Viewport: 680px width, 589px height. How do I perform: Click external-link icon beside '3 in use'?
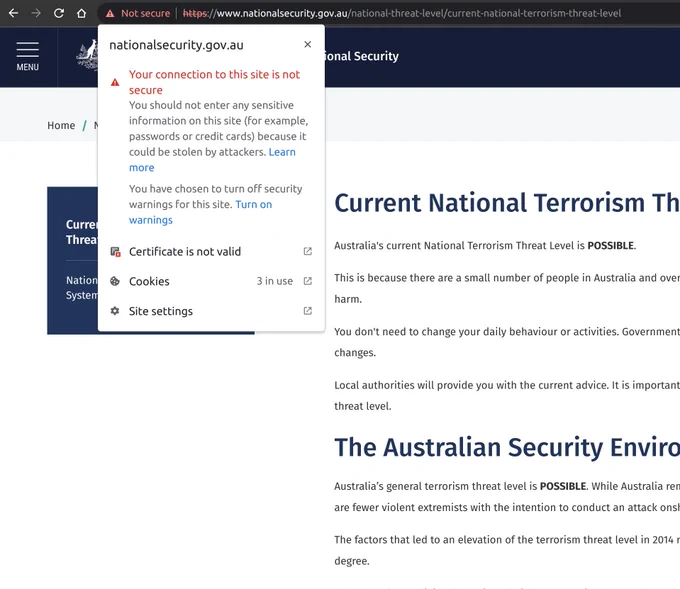[x=307, y=281]
